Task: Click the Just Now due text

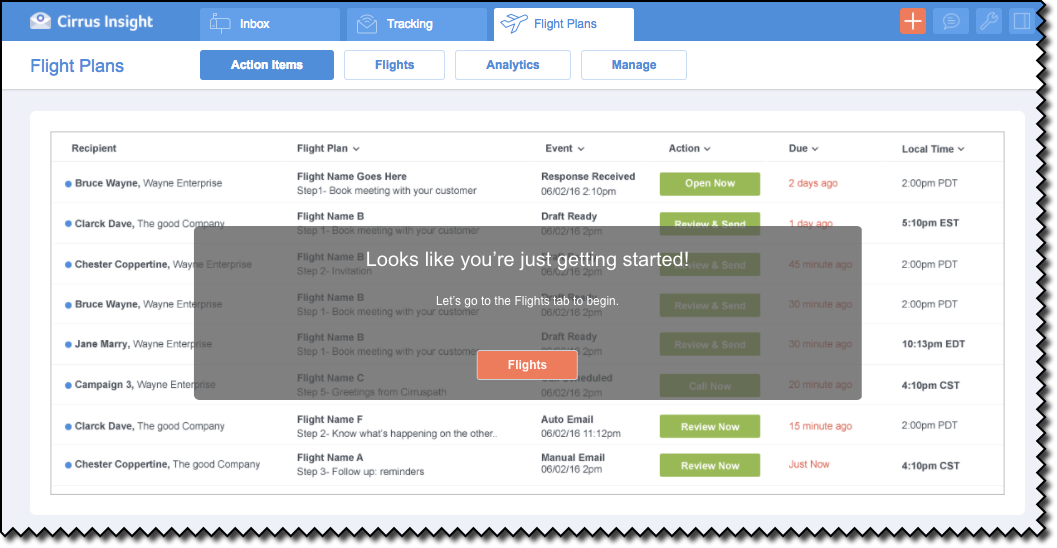Action: point(809,464)
